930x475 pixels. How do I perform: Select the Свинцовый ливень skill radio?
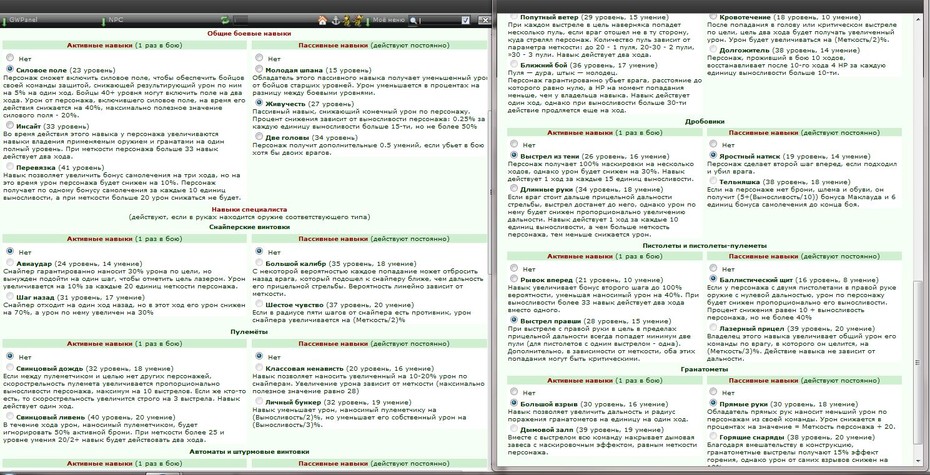[x=10, y=416]
